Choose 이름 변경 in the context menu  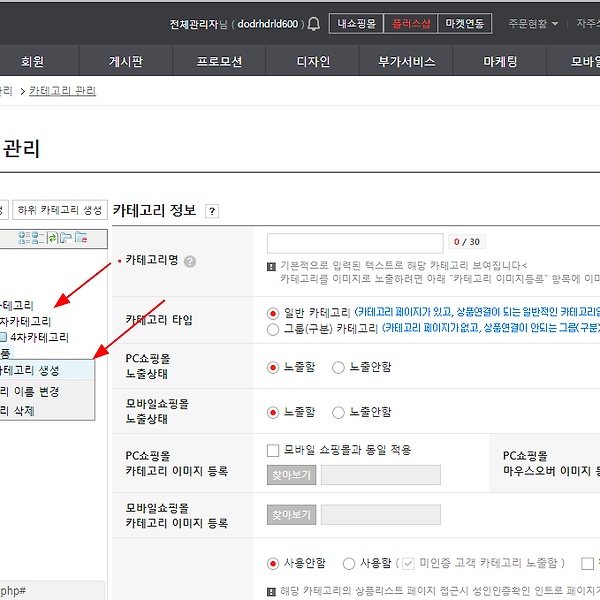[36, 391]
